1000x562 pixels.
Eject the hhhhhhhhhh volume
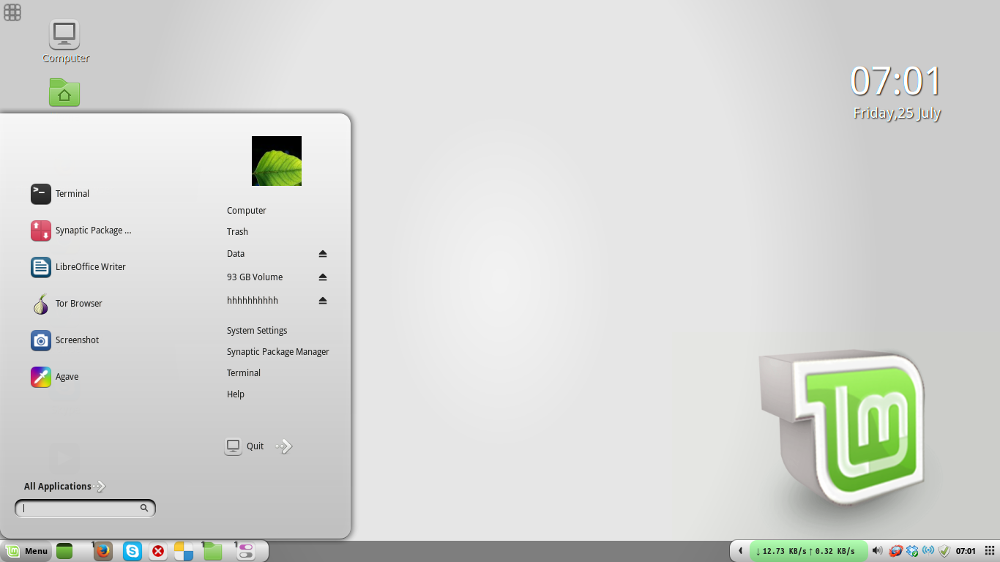[323, 300]
